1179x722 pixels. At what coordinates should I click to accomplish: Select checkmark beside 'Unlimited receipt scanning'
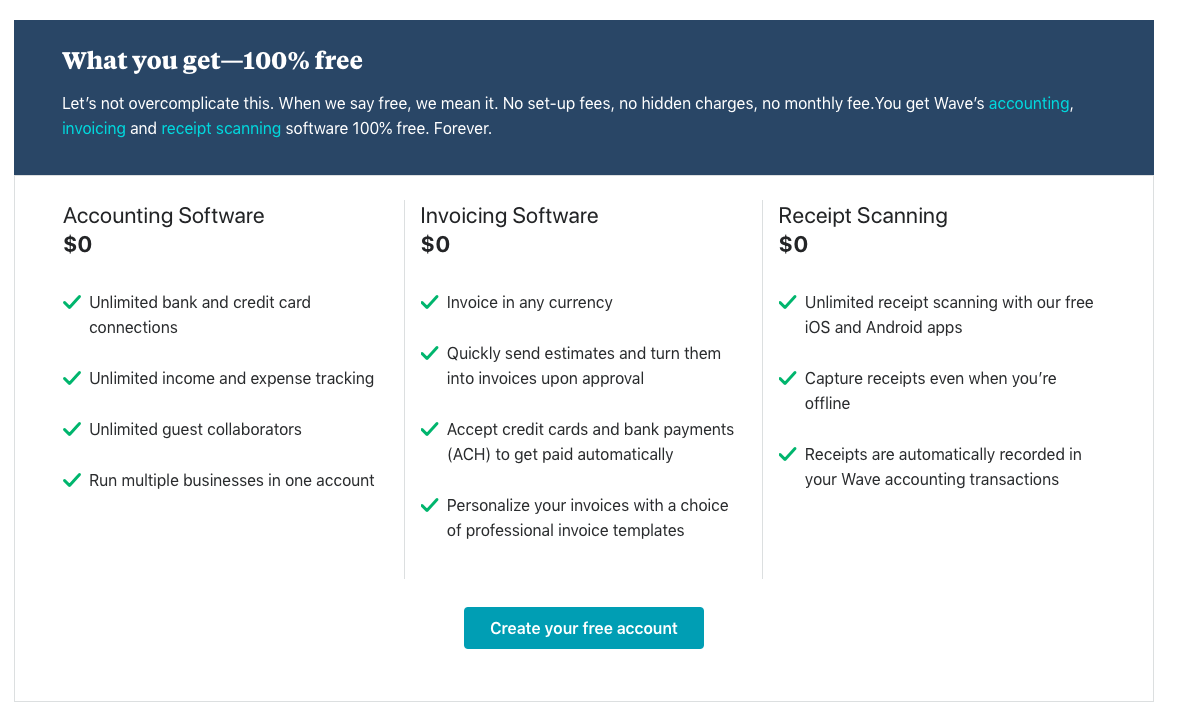[x=787, y=302]
